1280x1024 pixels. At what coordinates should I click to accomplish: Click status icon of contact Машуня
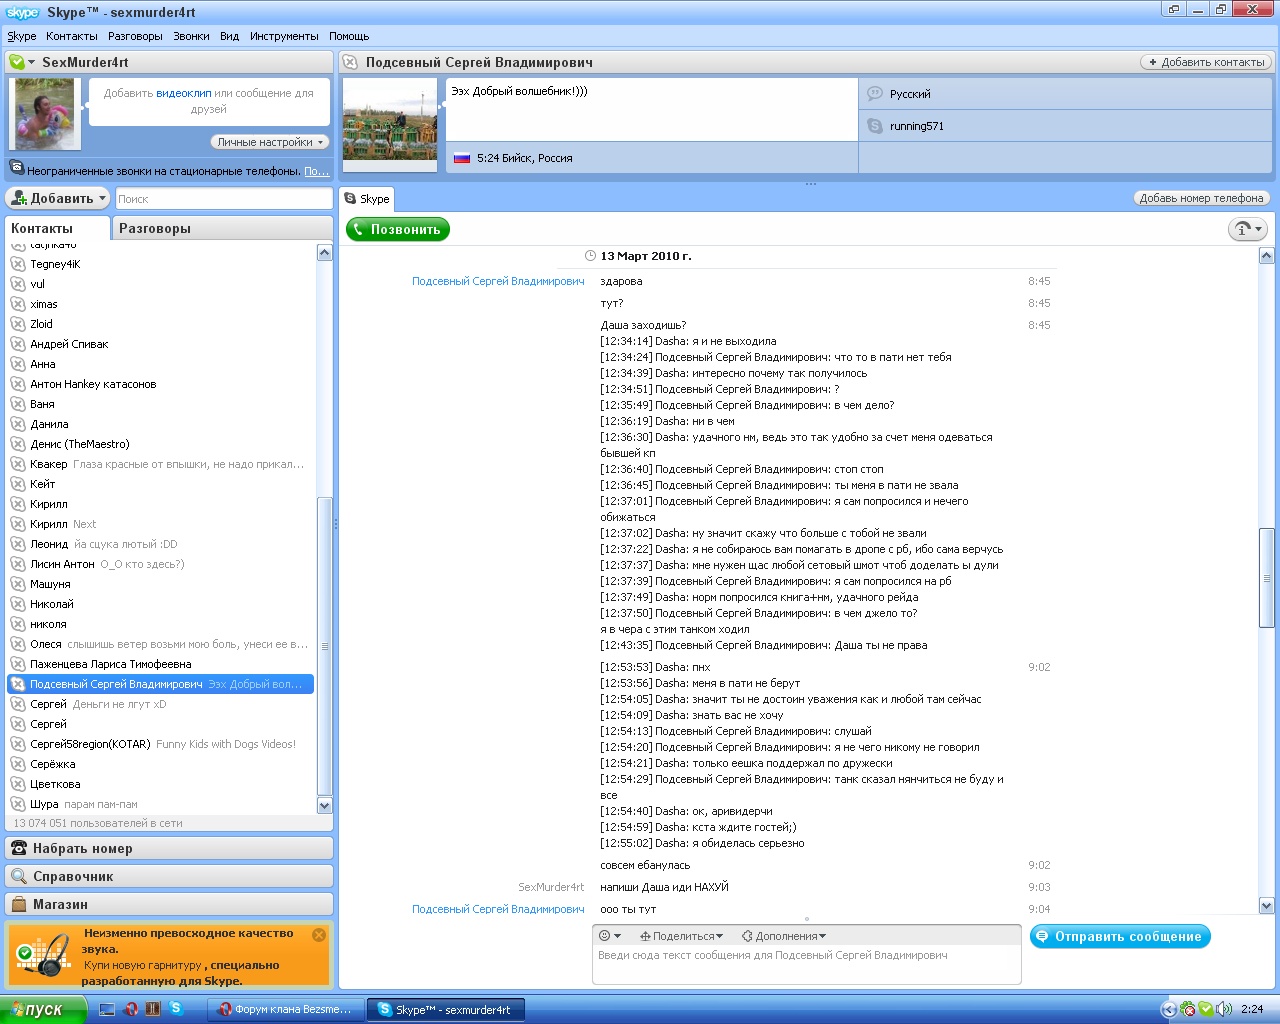[x=18, y=584]
